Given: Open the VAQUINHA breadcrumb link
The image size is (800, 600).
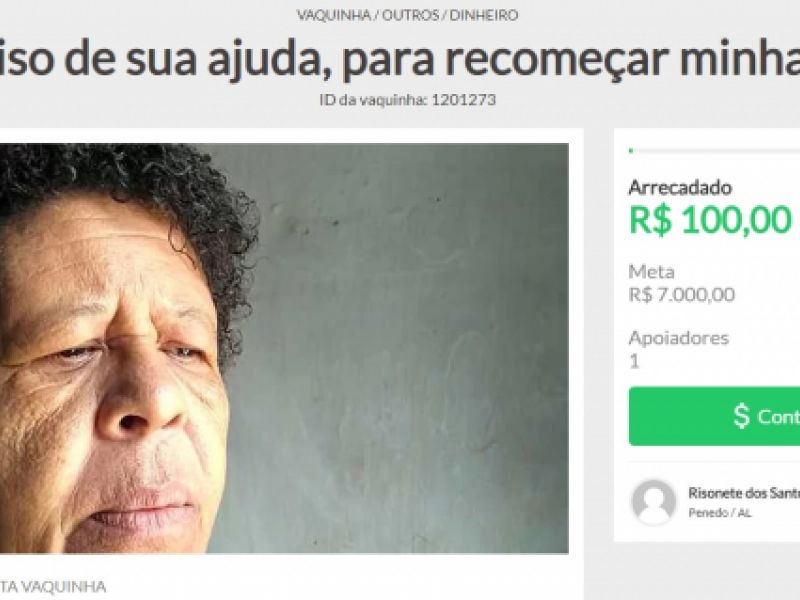Looking at the screenshot, I should (x=334, y=15).
